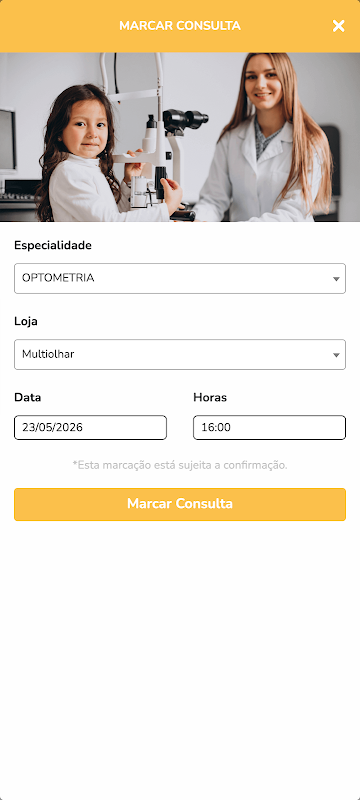Click the confirmation disclaimer text

180,465
